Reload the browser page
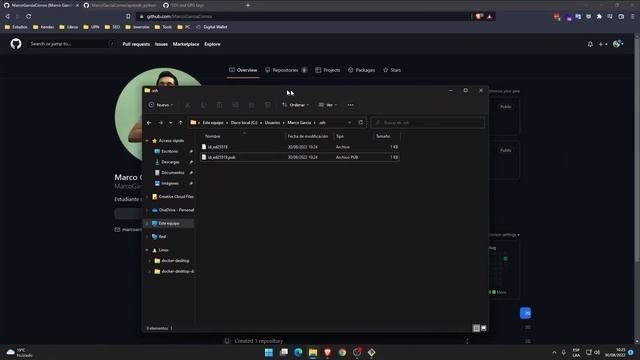 [29, 16]
